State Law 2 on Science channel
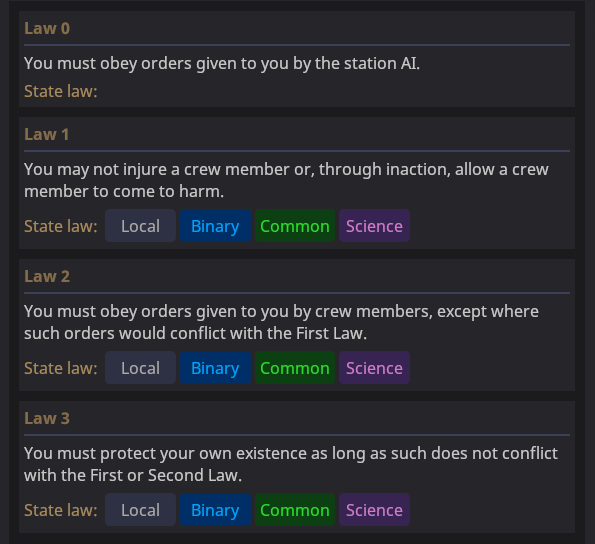Image resolution: width=595 pixels, height=544 pixels. pos(374,368)
